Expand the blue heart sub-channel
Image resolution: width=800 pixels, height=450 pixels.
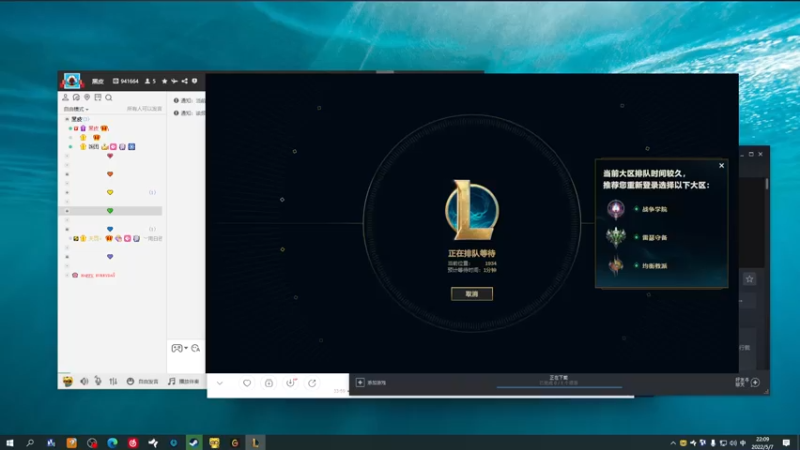tap(67, 229)
